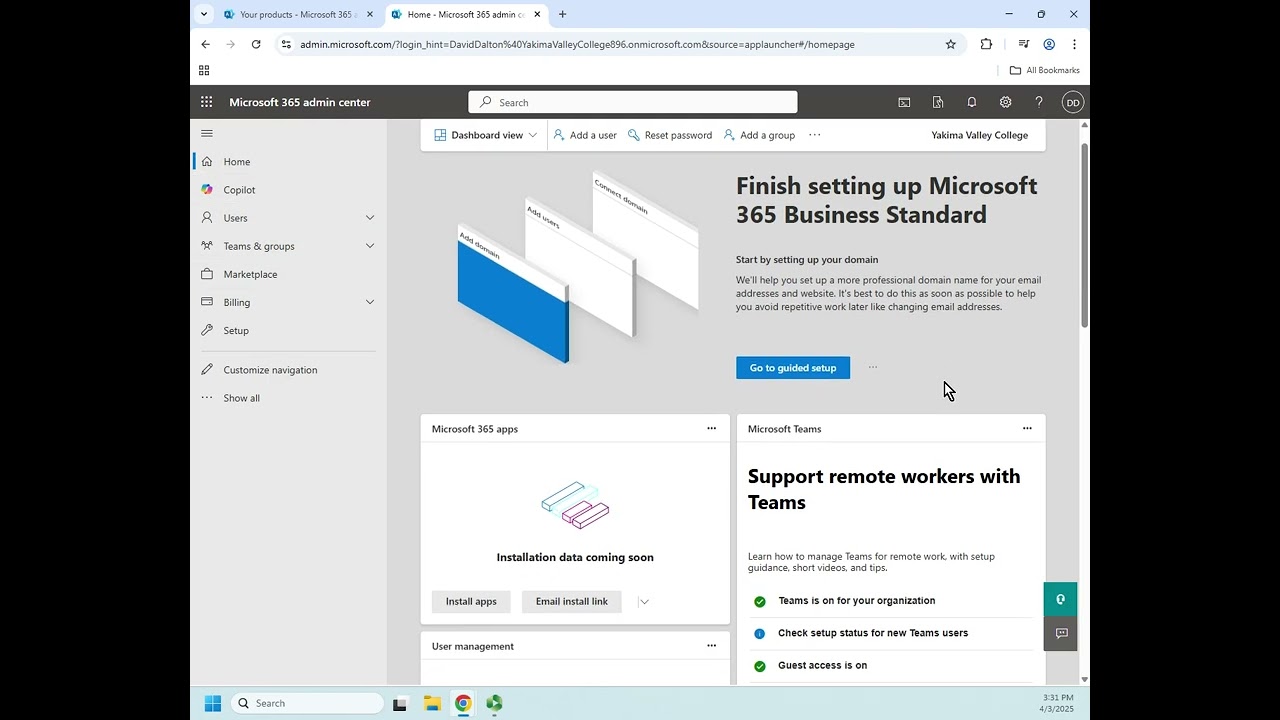Open Chrome tab search dropdown
1280x720 pixels.
pos(204,14)
